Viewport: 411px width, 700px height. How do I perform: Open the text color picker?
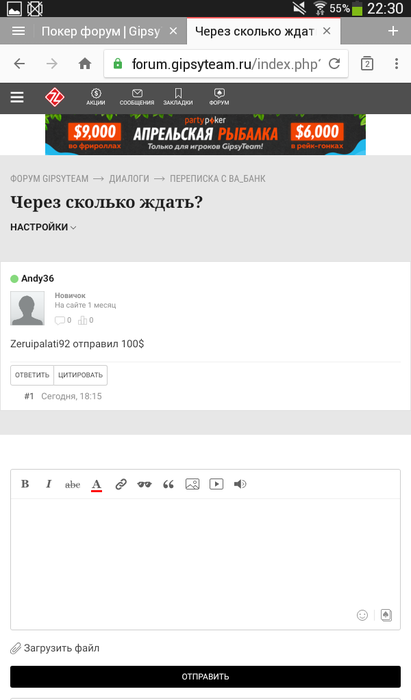tap(96, 485)
